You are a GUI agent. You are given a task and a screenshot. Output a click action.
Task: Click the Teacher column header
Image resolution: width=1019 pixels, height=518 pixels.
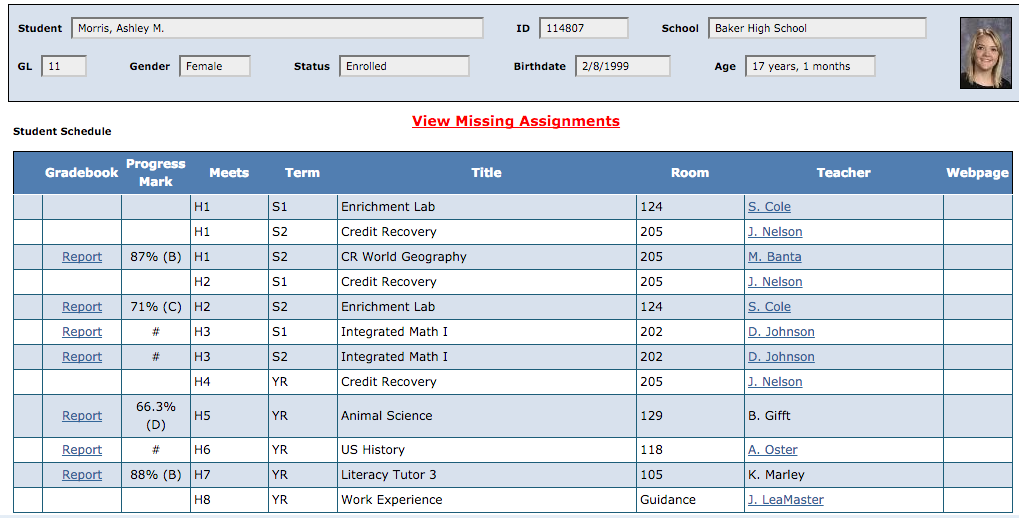point(843,173)
